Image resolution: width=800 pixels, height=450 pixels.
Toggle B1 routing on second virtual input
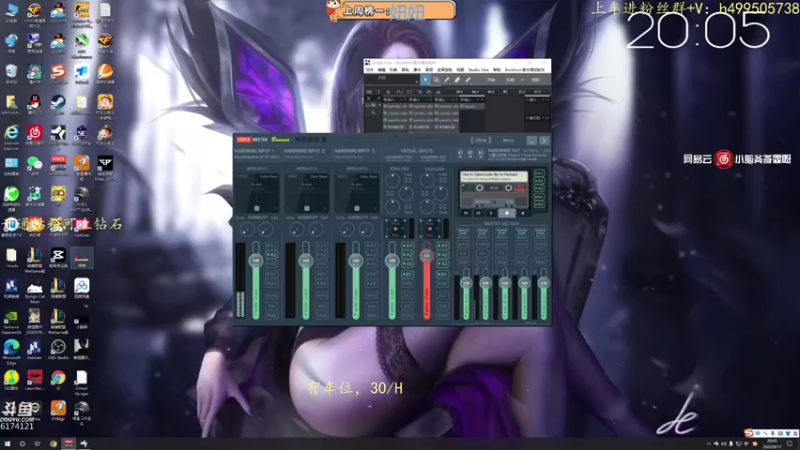pyautogui.click(x=442, y=274)
